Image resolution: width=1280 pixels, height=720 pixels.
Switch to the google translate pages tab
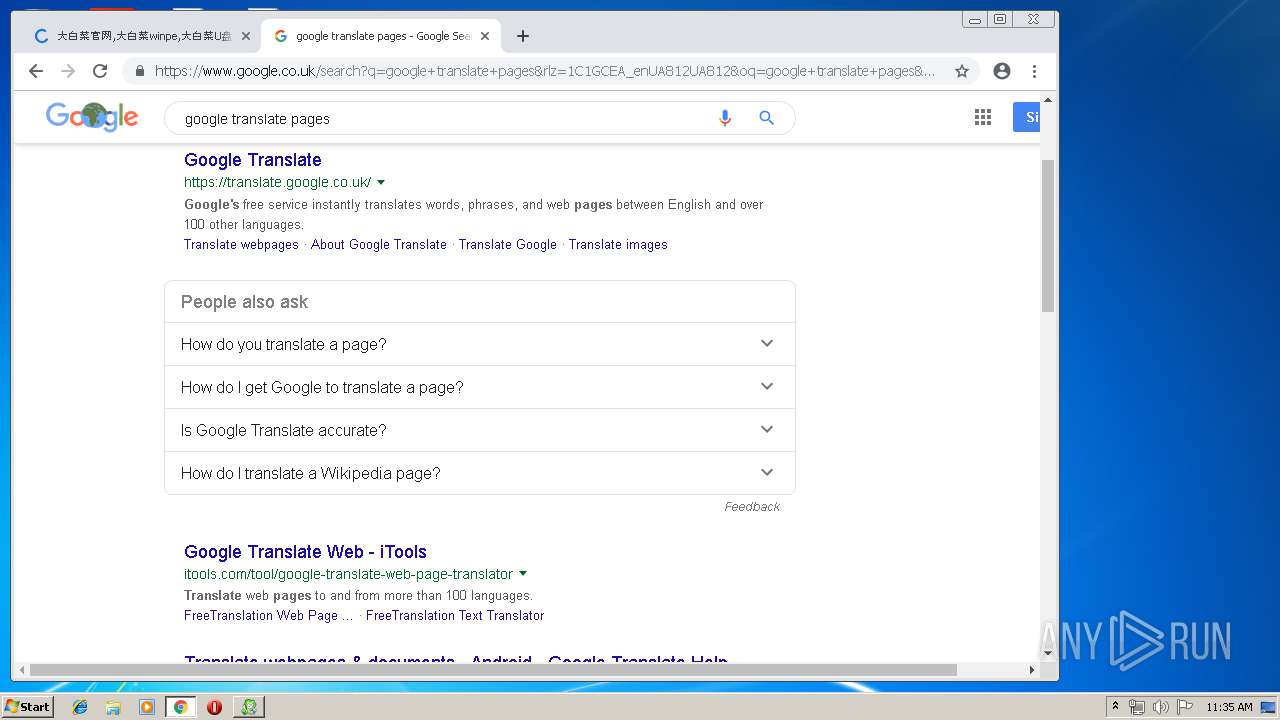point(381,36)
